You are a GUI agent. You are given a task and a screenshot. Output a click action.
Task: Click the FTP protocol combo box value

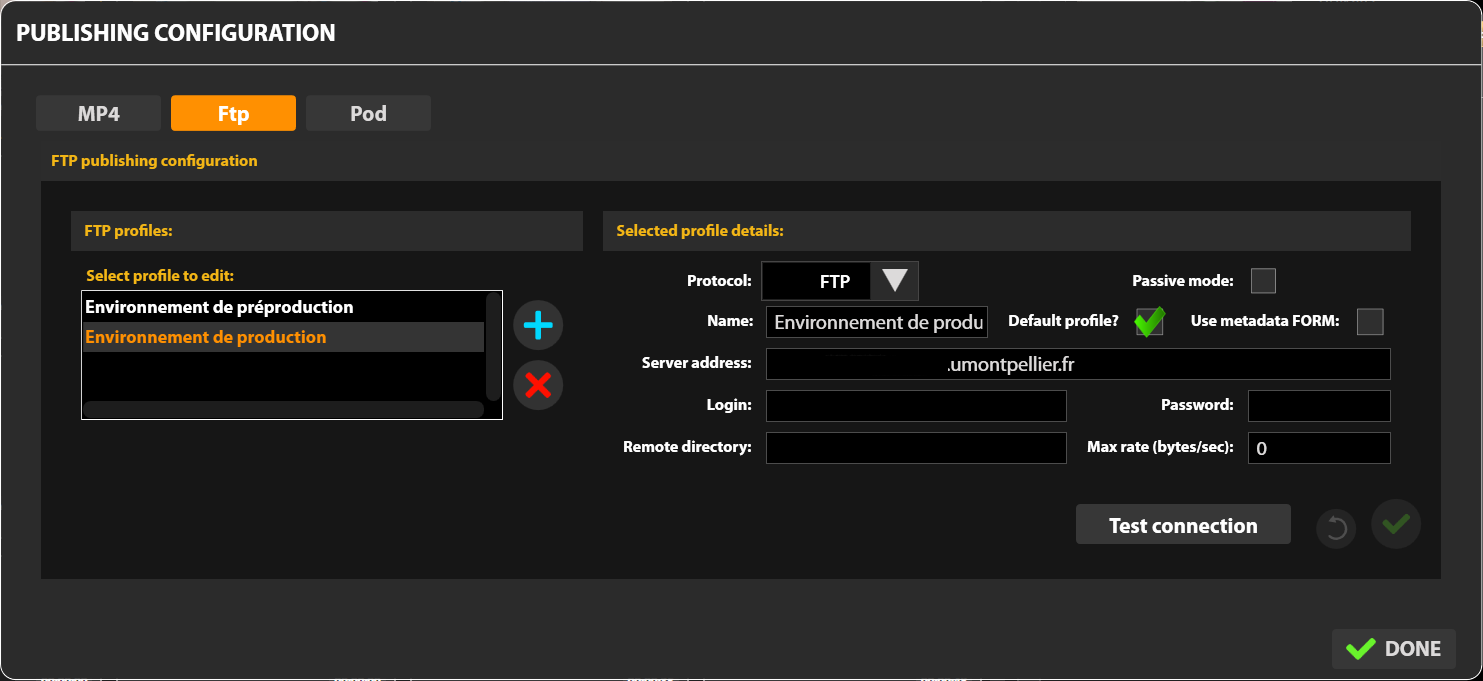click(817, 281)
